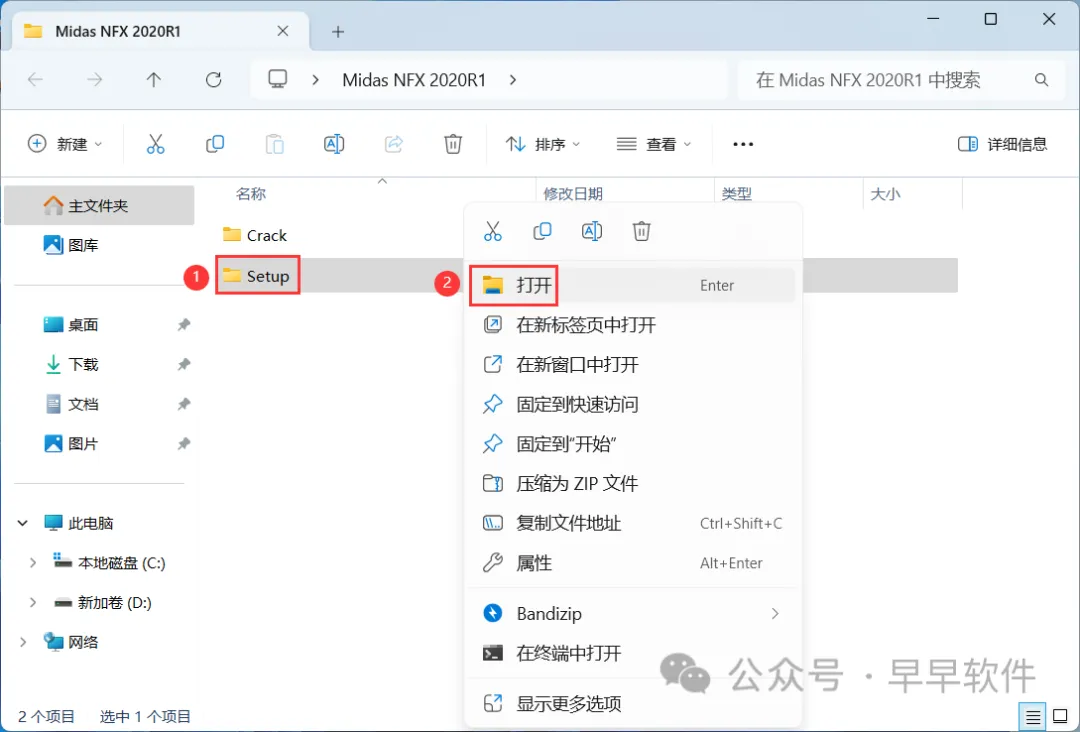The height and width of the screenshot is (732, 1080).
Task: Go up one folder level
Action: pyautogui.click(x=154, y=80)
